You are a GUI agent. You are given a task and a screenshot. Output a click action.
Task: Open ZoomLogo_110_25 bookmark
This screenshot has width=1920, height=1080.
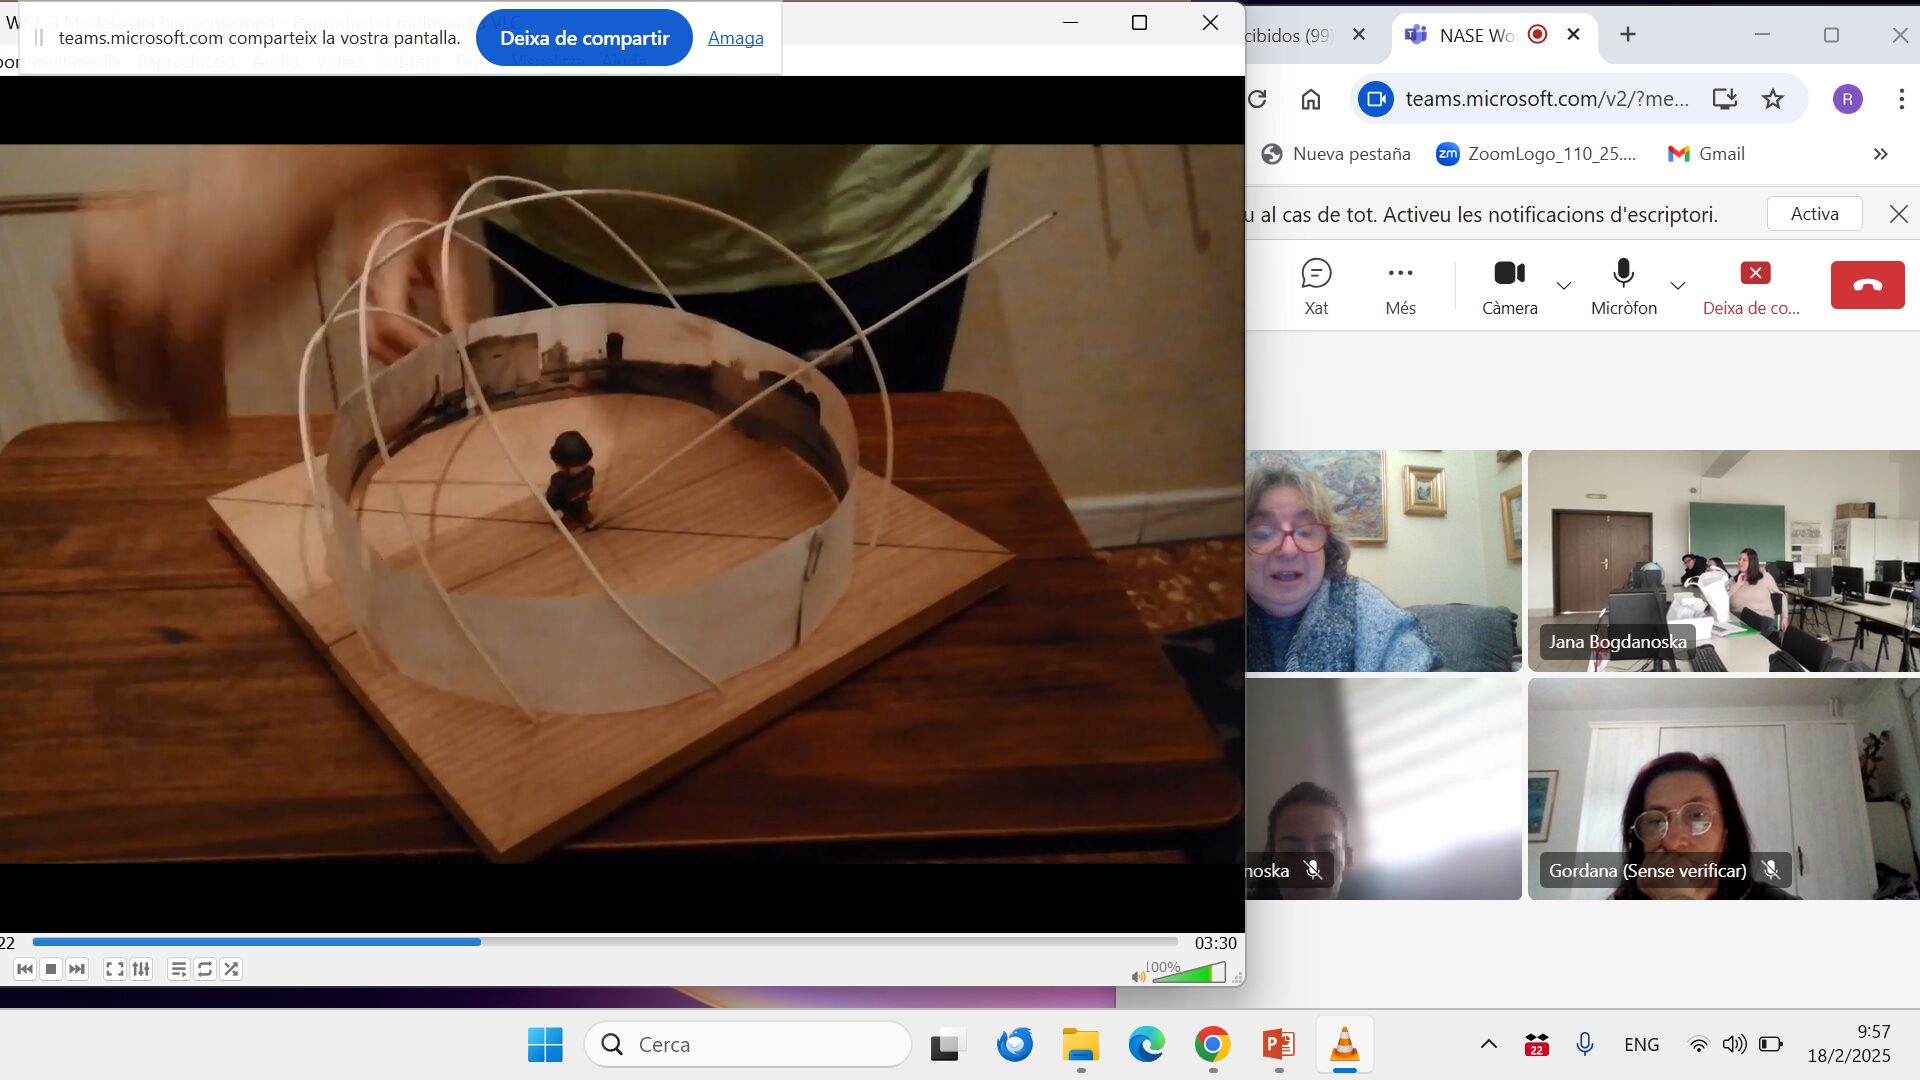[1536, 154]
